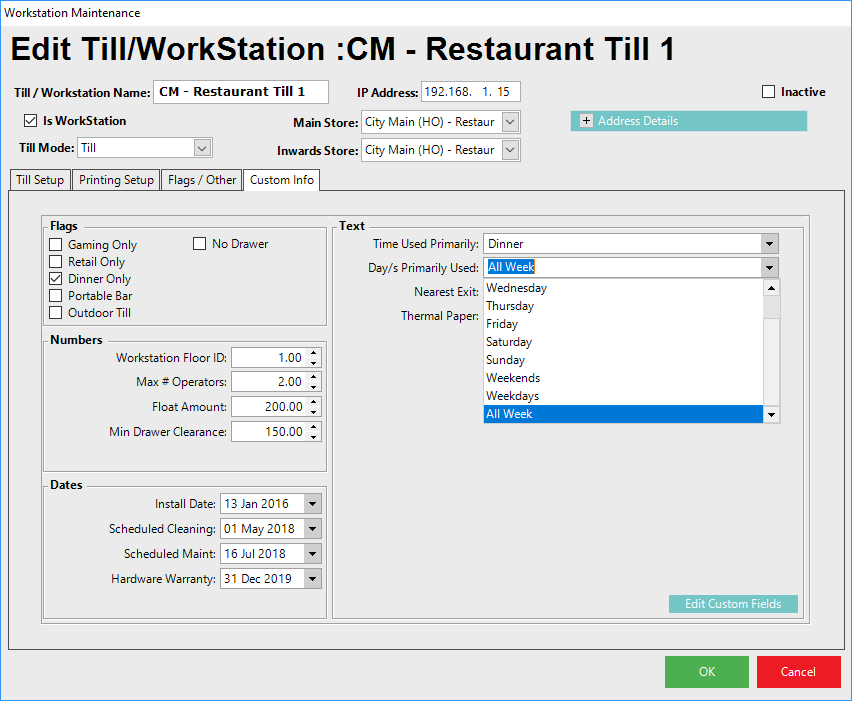This screenshot has height=701, width=852.
Task: Mark the workstation as Inactive
Action: pyautogui.click(x=768, y=92)
